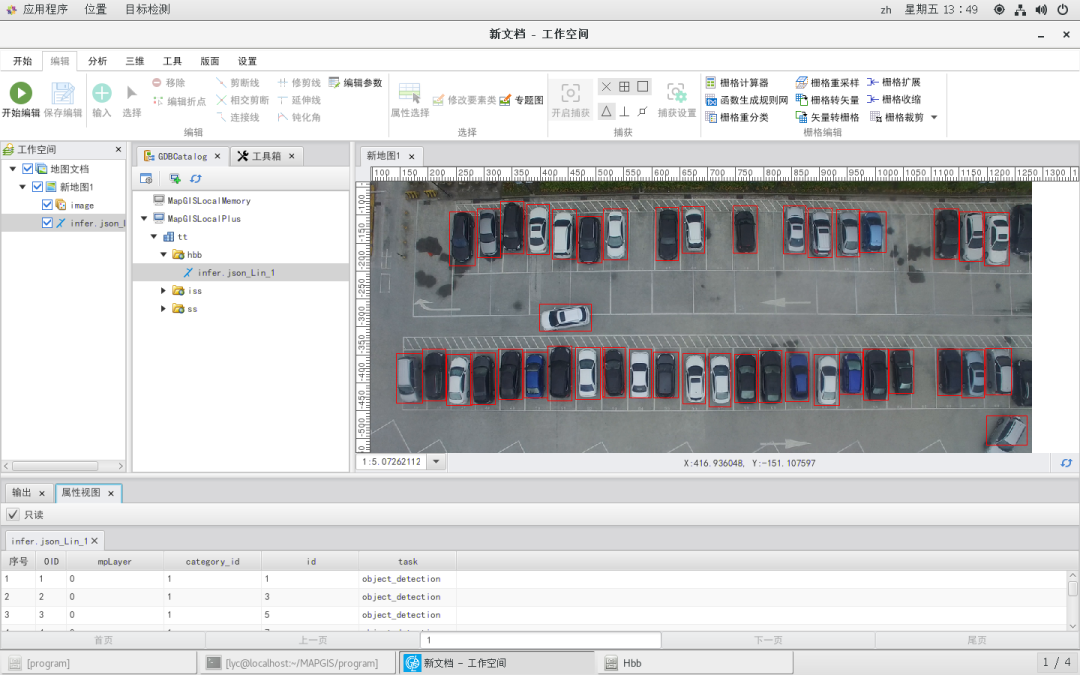
Task: Toggle visibility checkbox of image layer
Action: (47, 205)
